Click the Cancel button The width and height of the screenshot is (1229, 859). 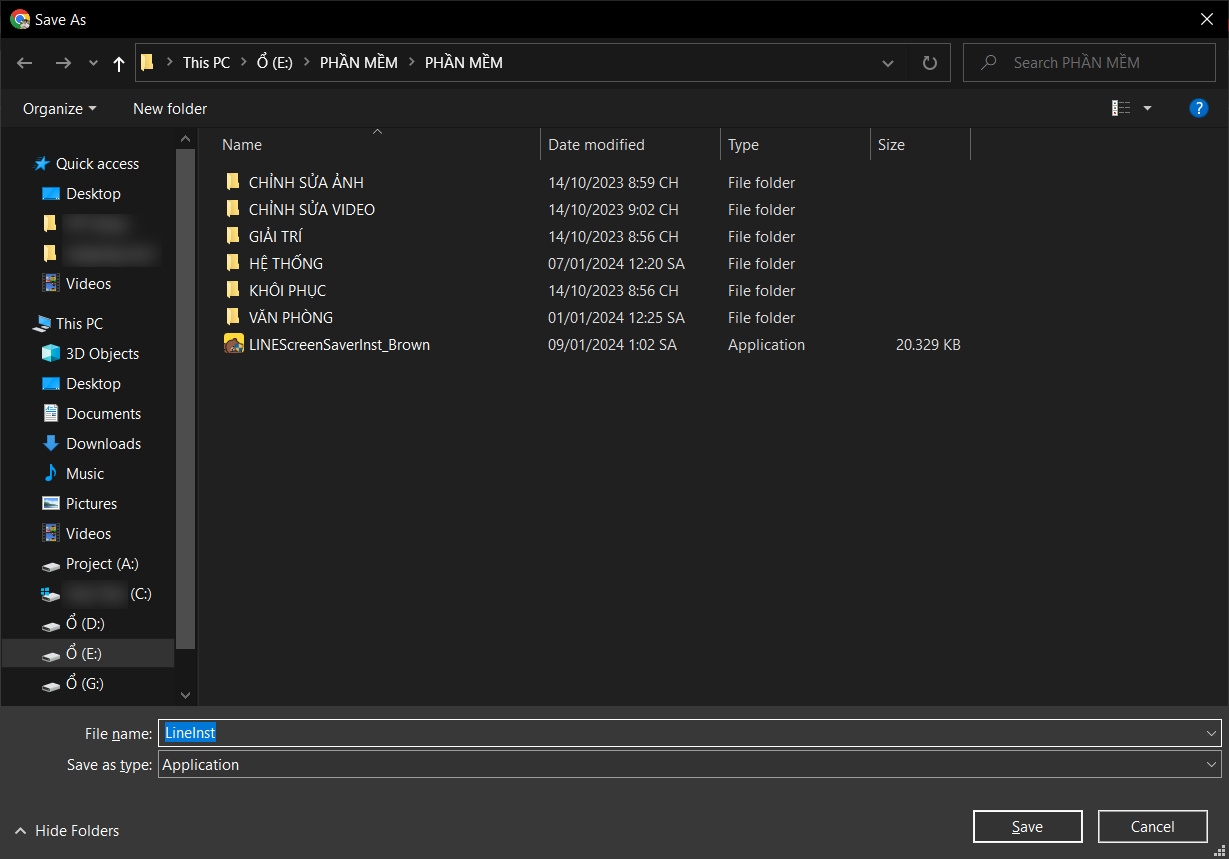[x=1152, y=826]
